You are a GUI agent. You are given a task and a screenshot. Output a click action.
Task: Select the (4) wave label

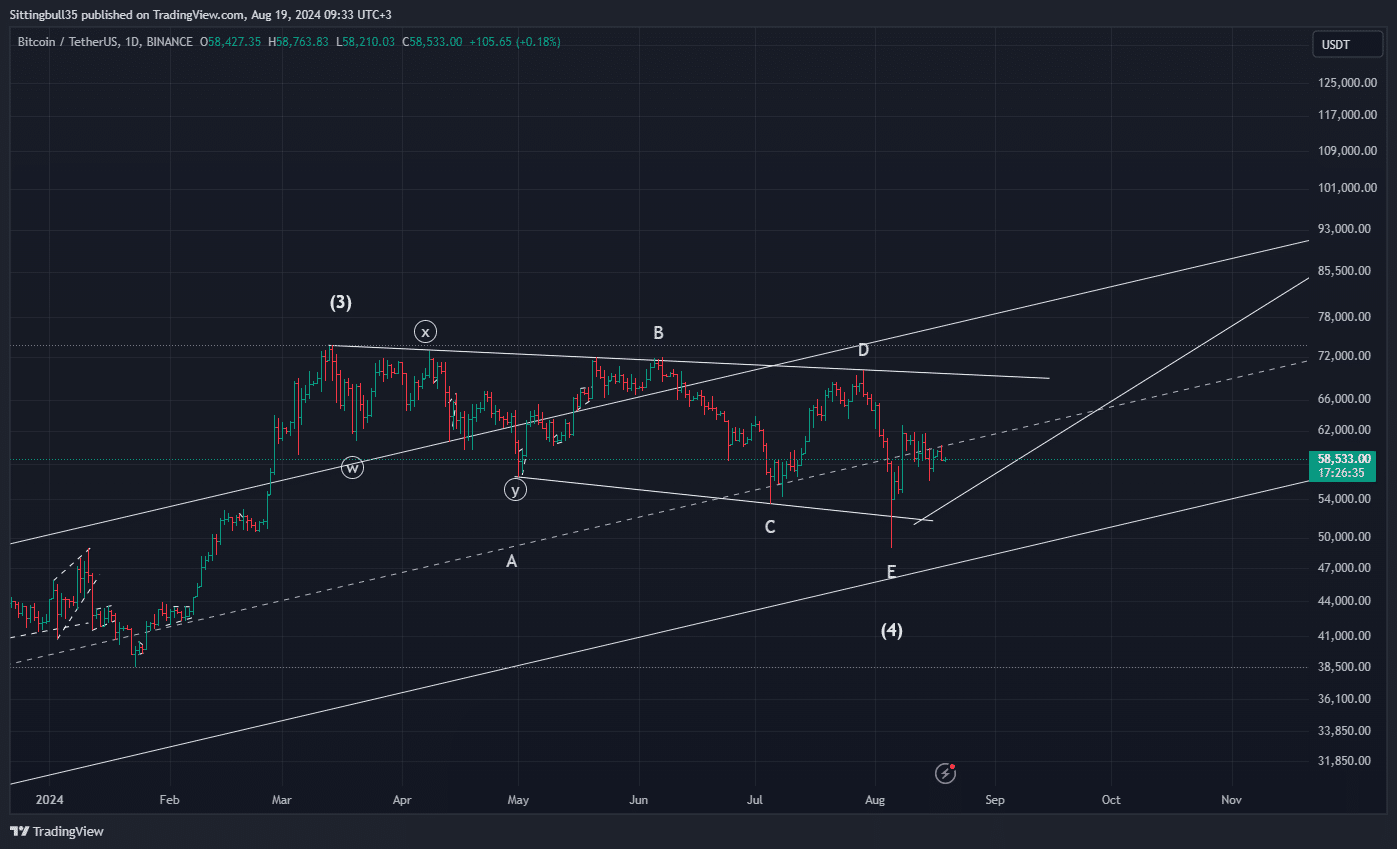[892, 630]
